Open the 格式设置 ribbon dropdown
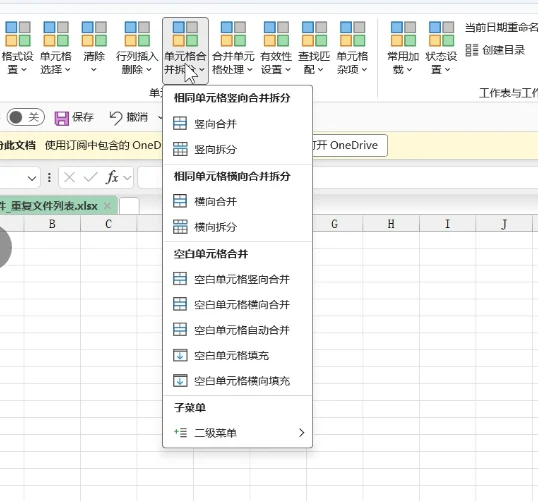Viewport: 538px width, 501px height. click(17, 48)
